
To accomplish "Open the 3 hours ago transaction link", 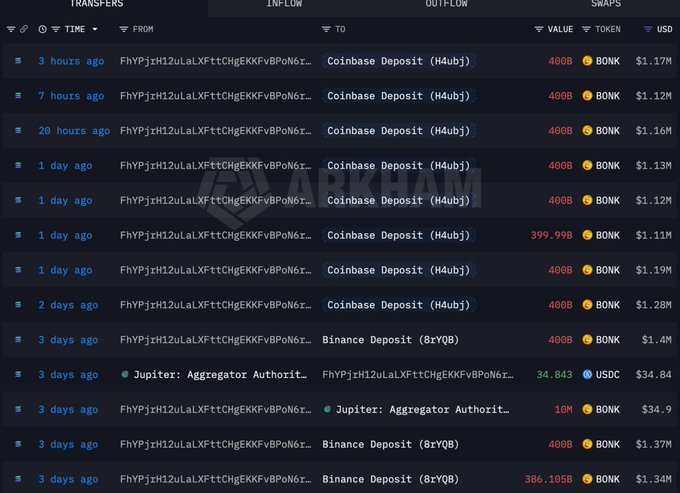I will pyautogui.click(x=71, y=61).
